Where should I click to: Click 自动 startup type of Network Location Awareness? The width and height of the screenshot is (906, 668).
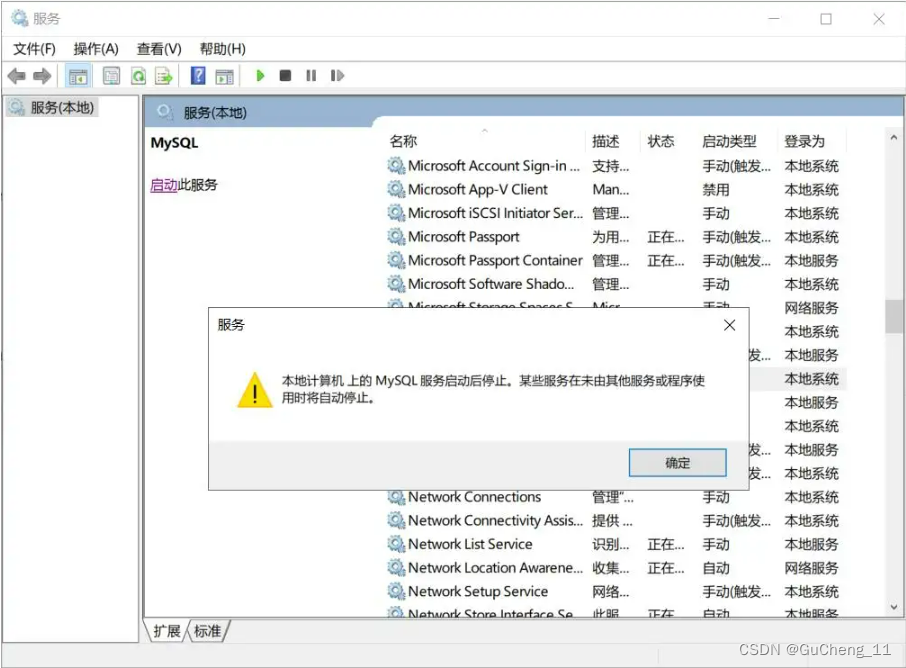tap(716, 568)
